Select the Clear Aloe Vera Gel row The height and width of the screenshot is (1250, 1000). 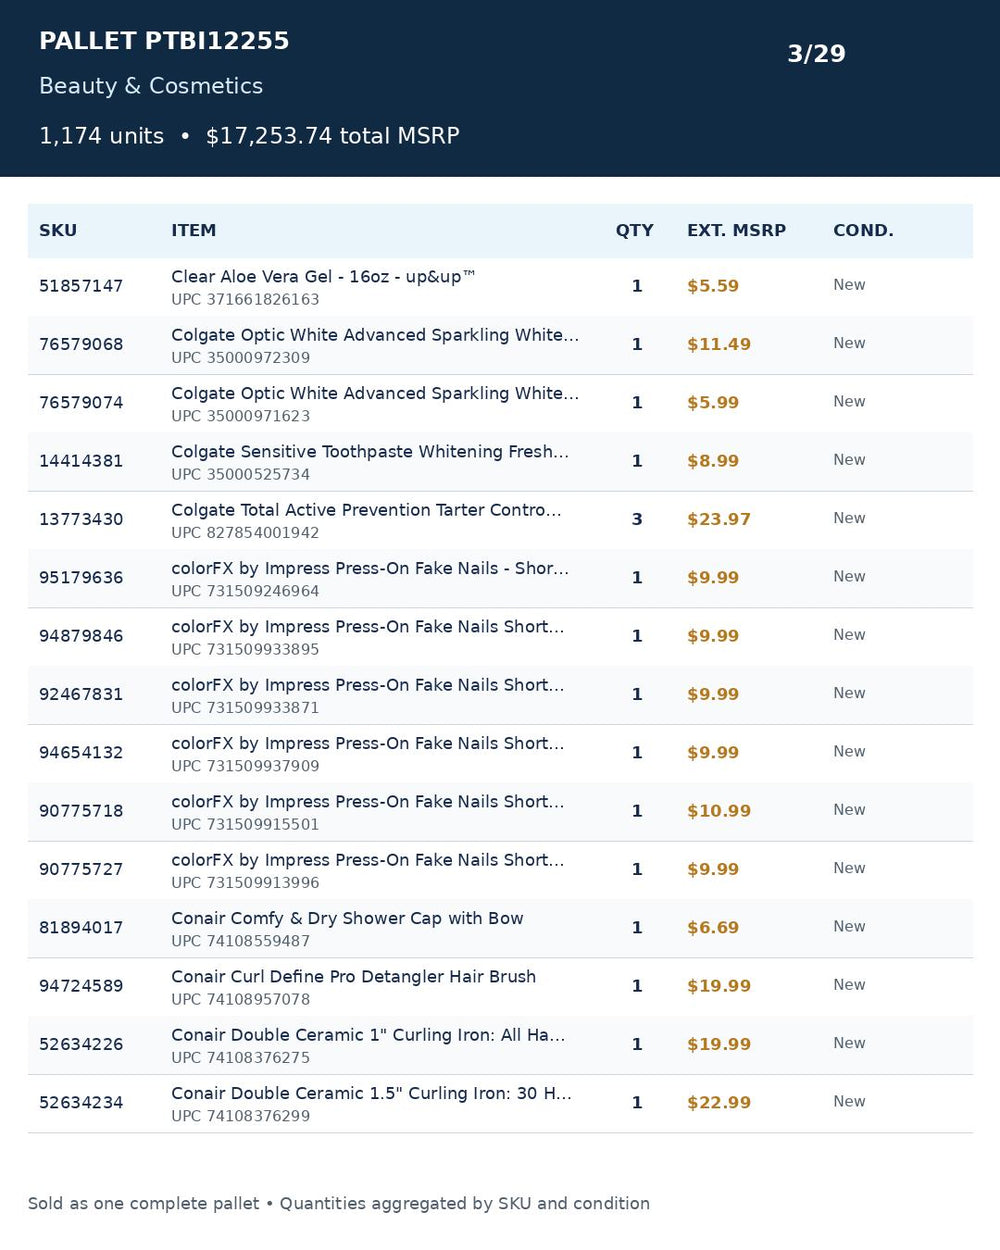500,287
